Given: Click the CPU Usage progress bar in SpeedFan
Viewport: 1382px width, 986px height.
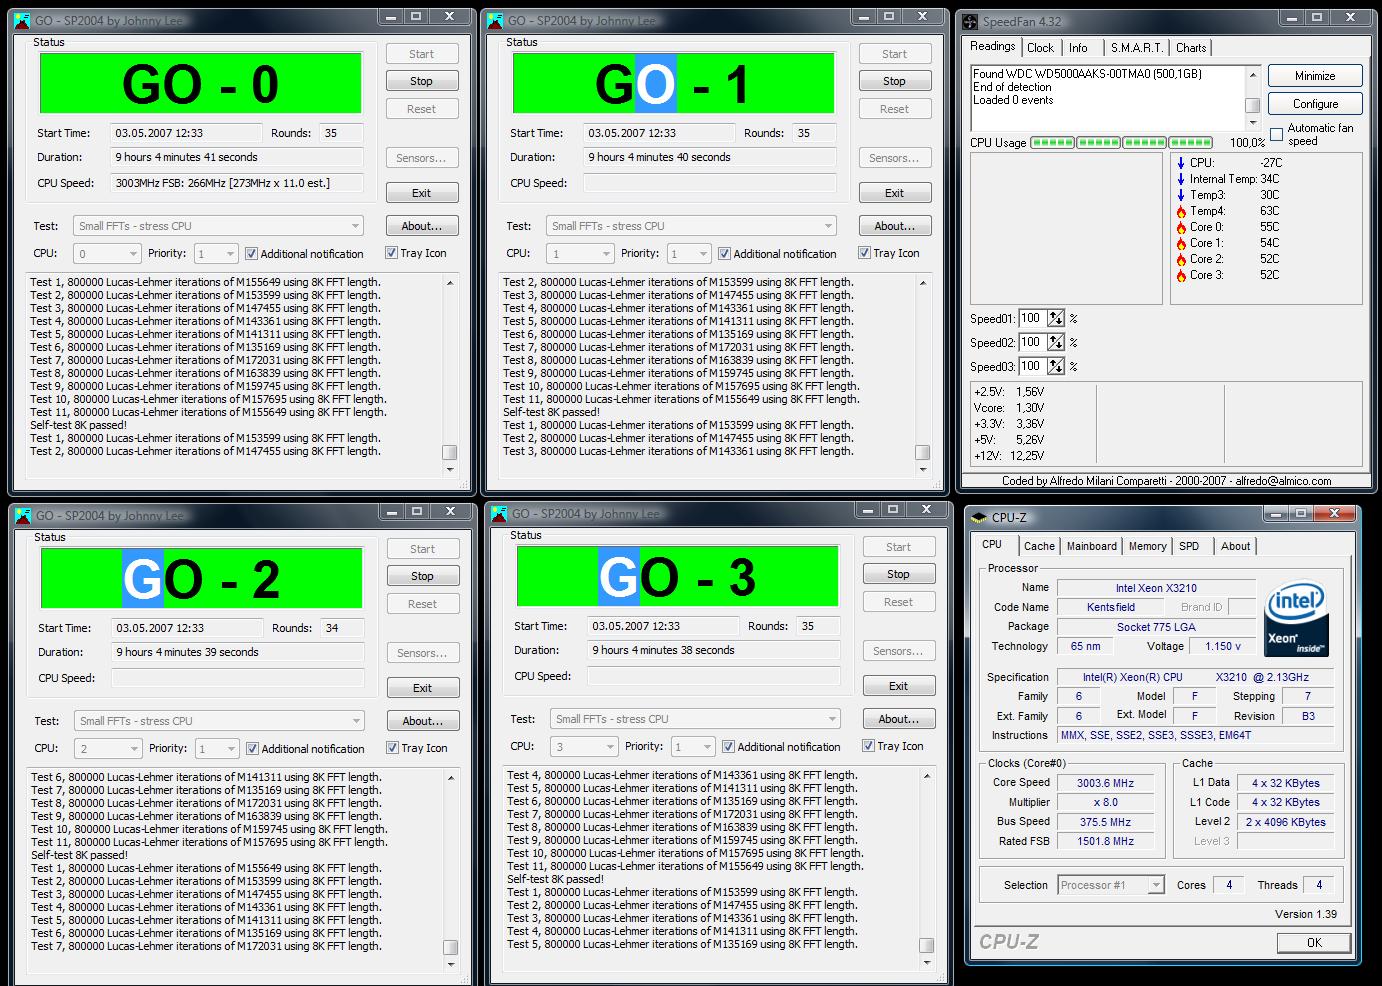Looking at the screenshot, I should coord(1122,143).
